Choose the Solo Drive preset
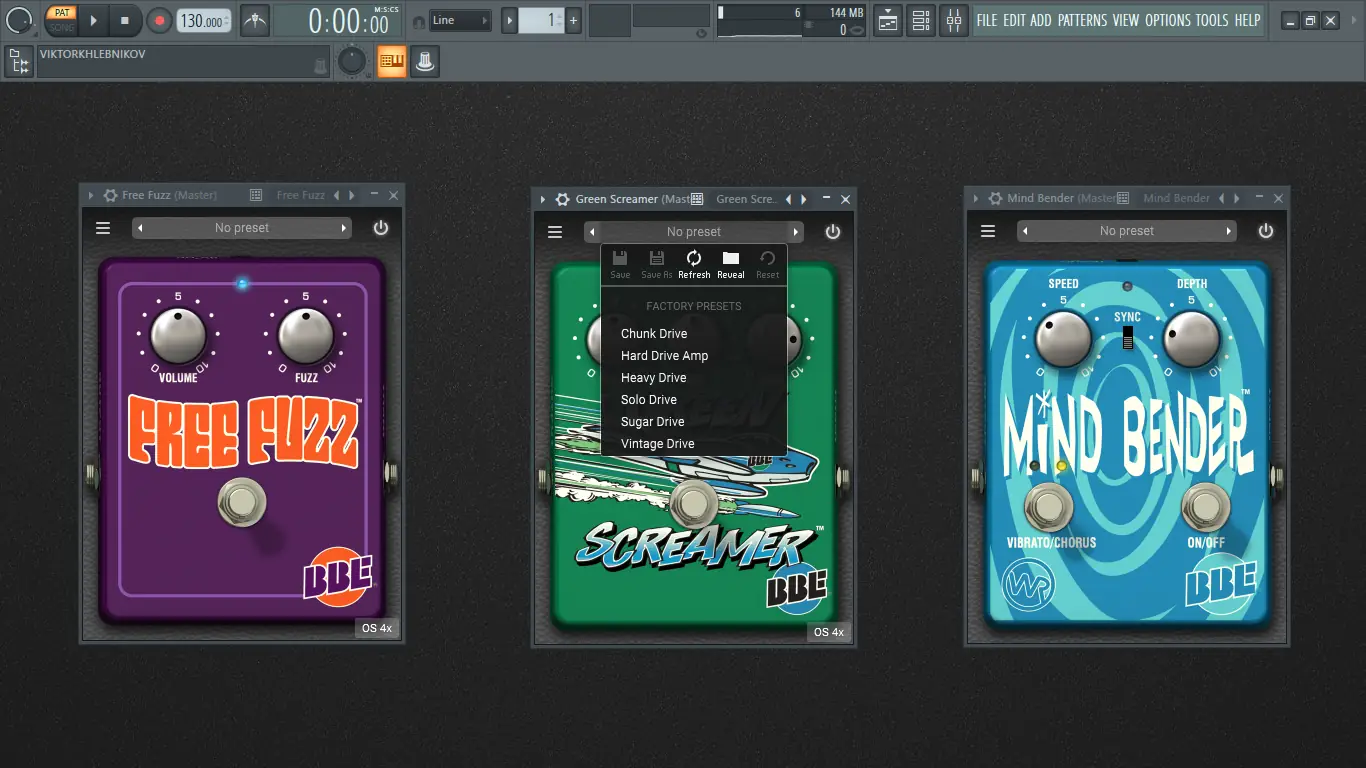The height and width of the screenshot is (768, 1366). tap(649, 400)
